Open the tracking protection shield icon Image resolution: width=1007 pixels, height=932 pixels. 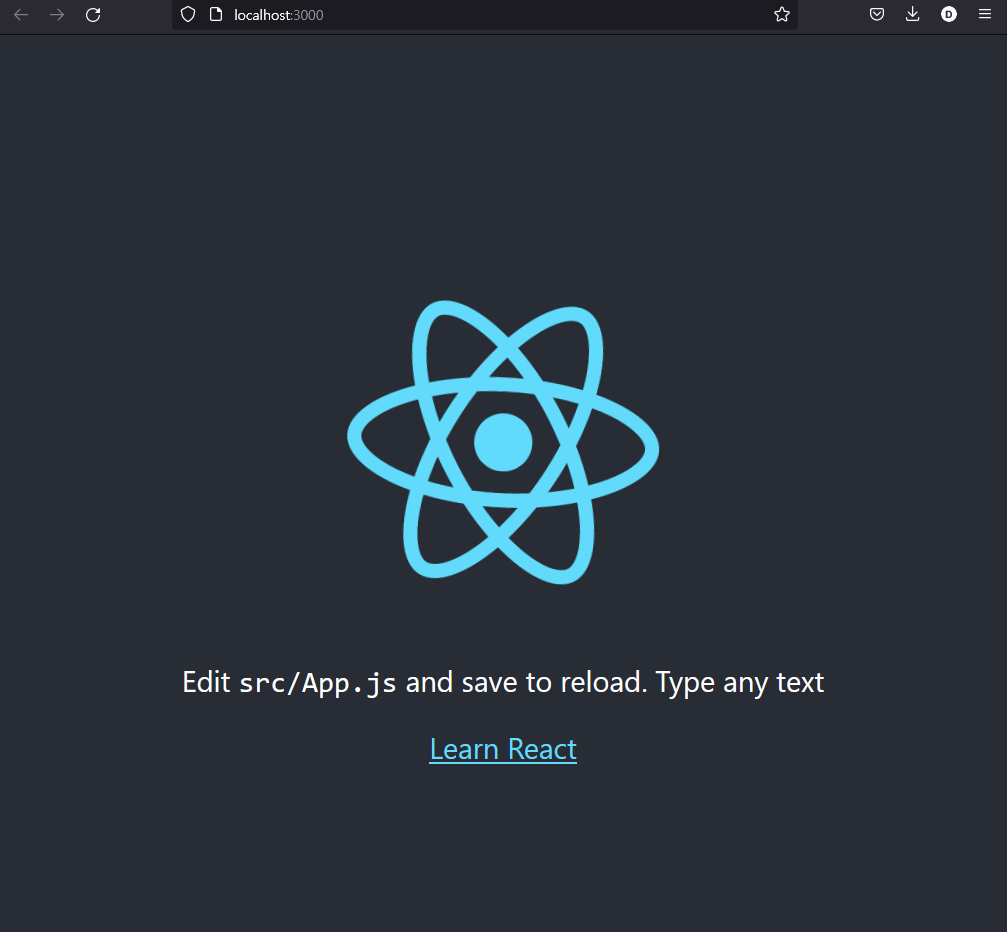[188, 15]
